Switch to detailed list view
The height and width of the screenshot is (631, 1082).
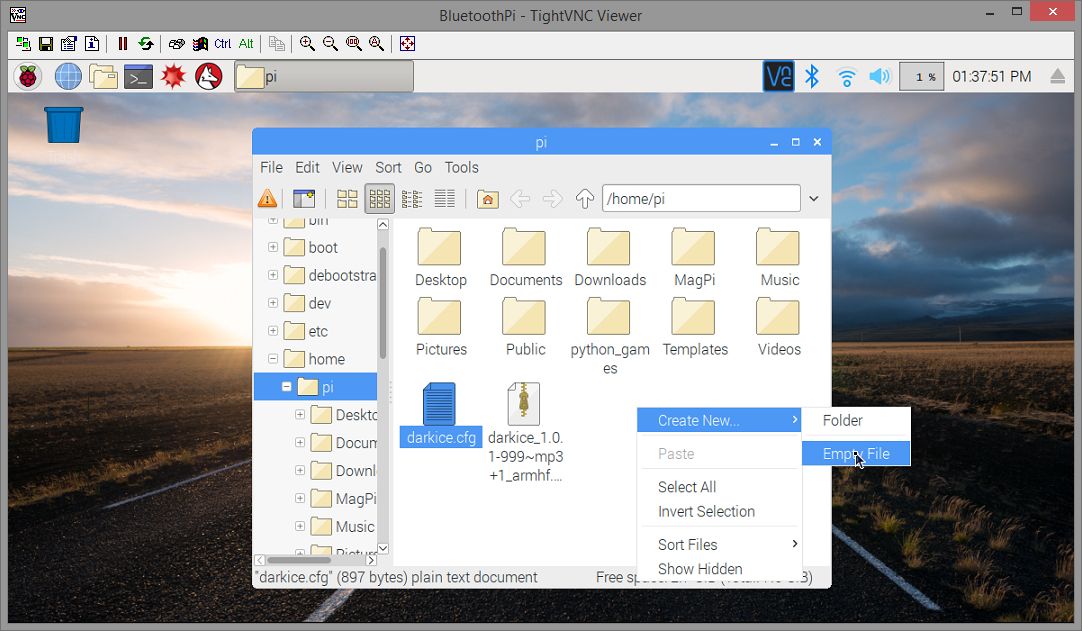click(444, 199)
